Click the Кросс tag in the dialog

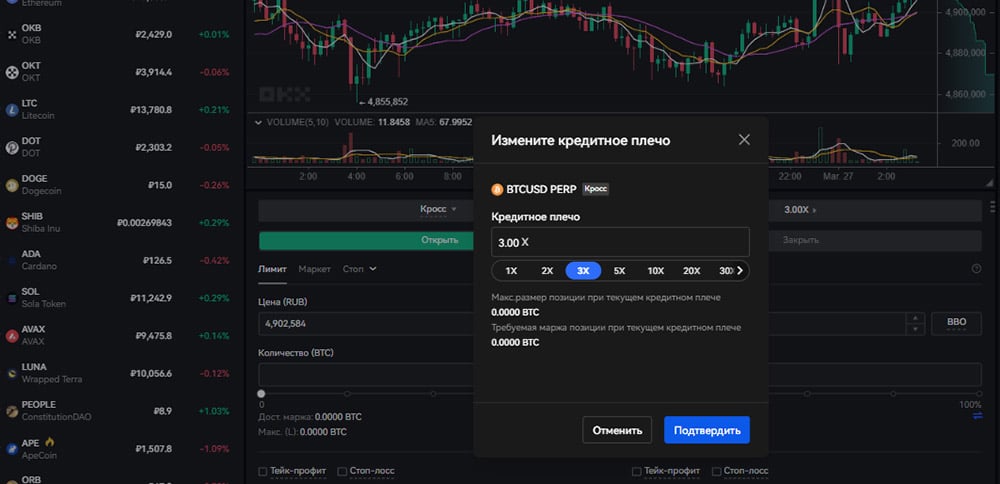click(596, 189)
